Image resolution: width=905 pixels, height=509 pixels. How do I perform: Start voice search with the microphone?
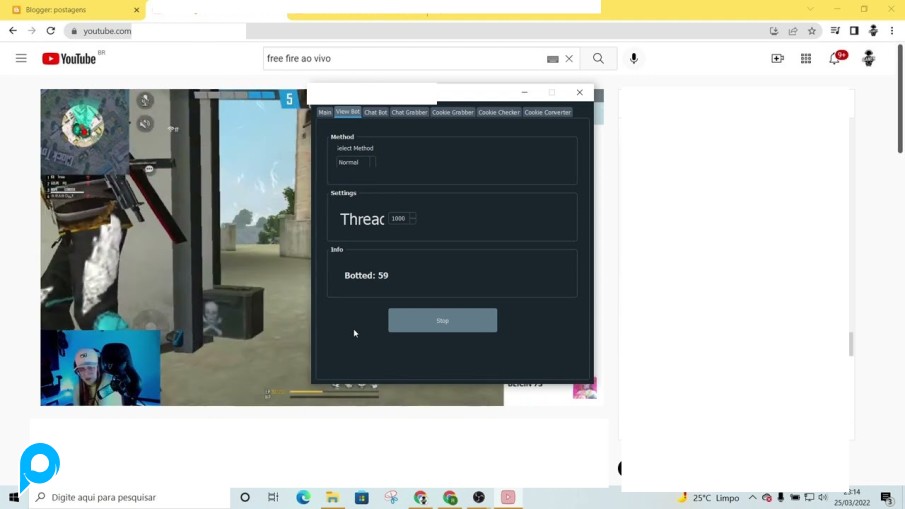pyautogui.click(x=634, y=59)
